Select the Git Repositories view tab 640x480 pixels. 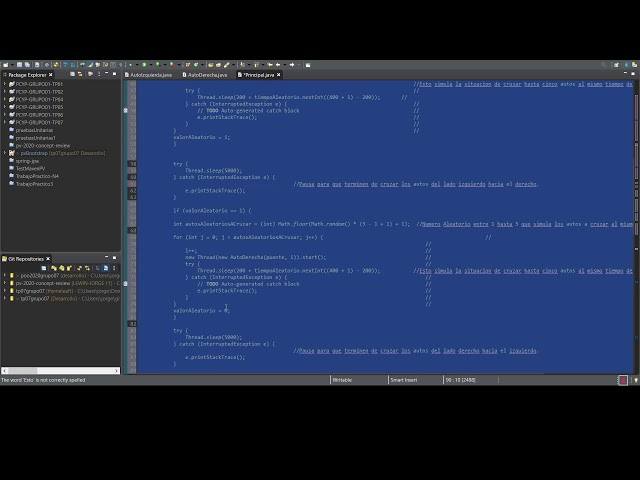pyautogui.click(x=26, y=259)
